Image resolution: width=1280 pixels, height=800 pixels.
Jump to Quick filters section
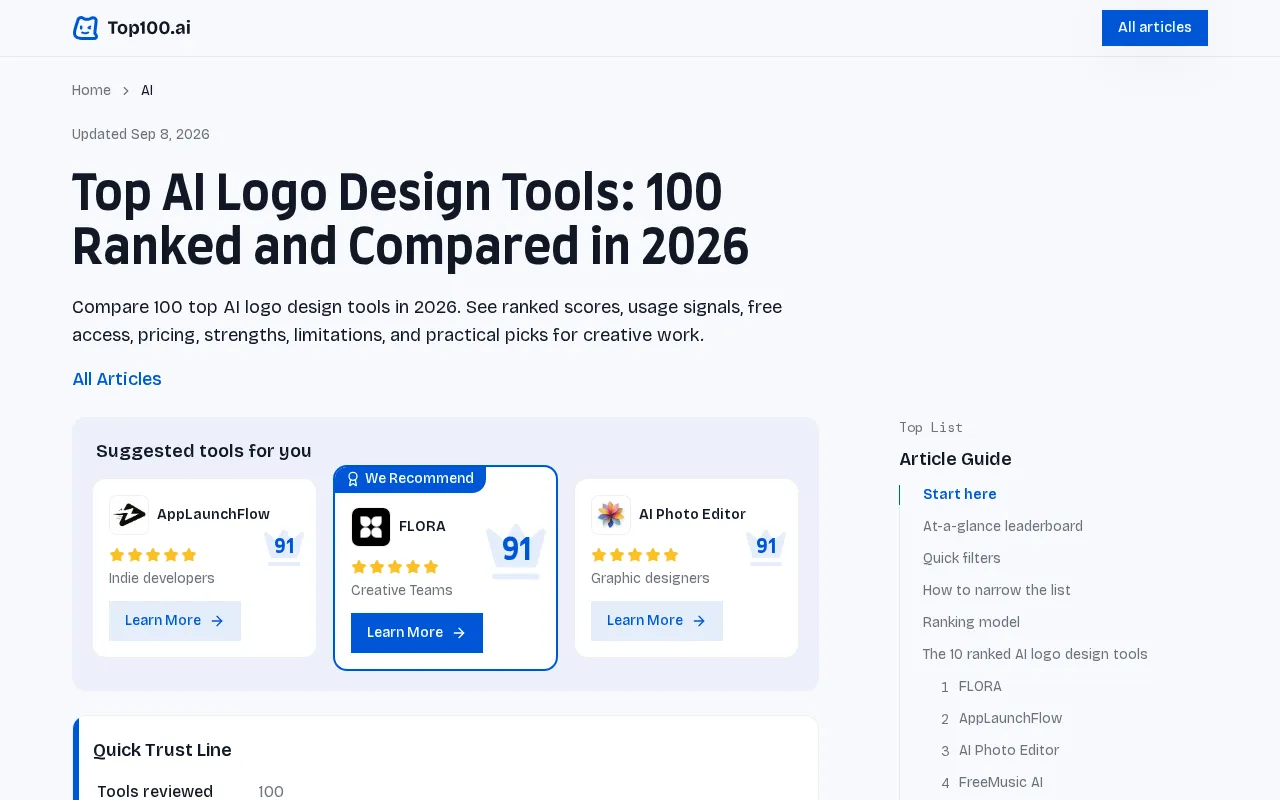pyautogui.click(x=962, y=558)
